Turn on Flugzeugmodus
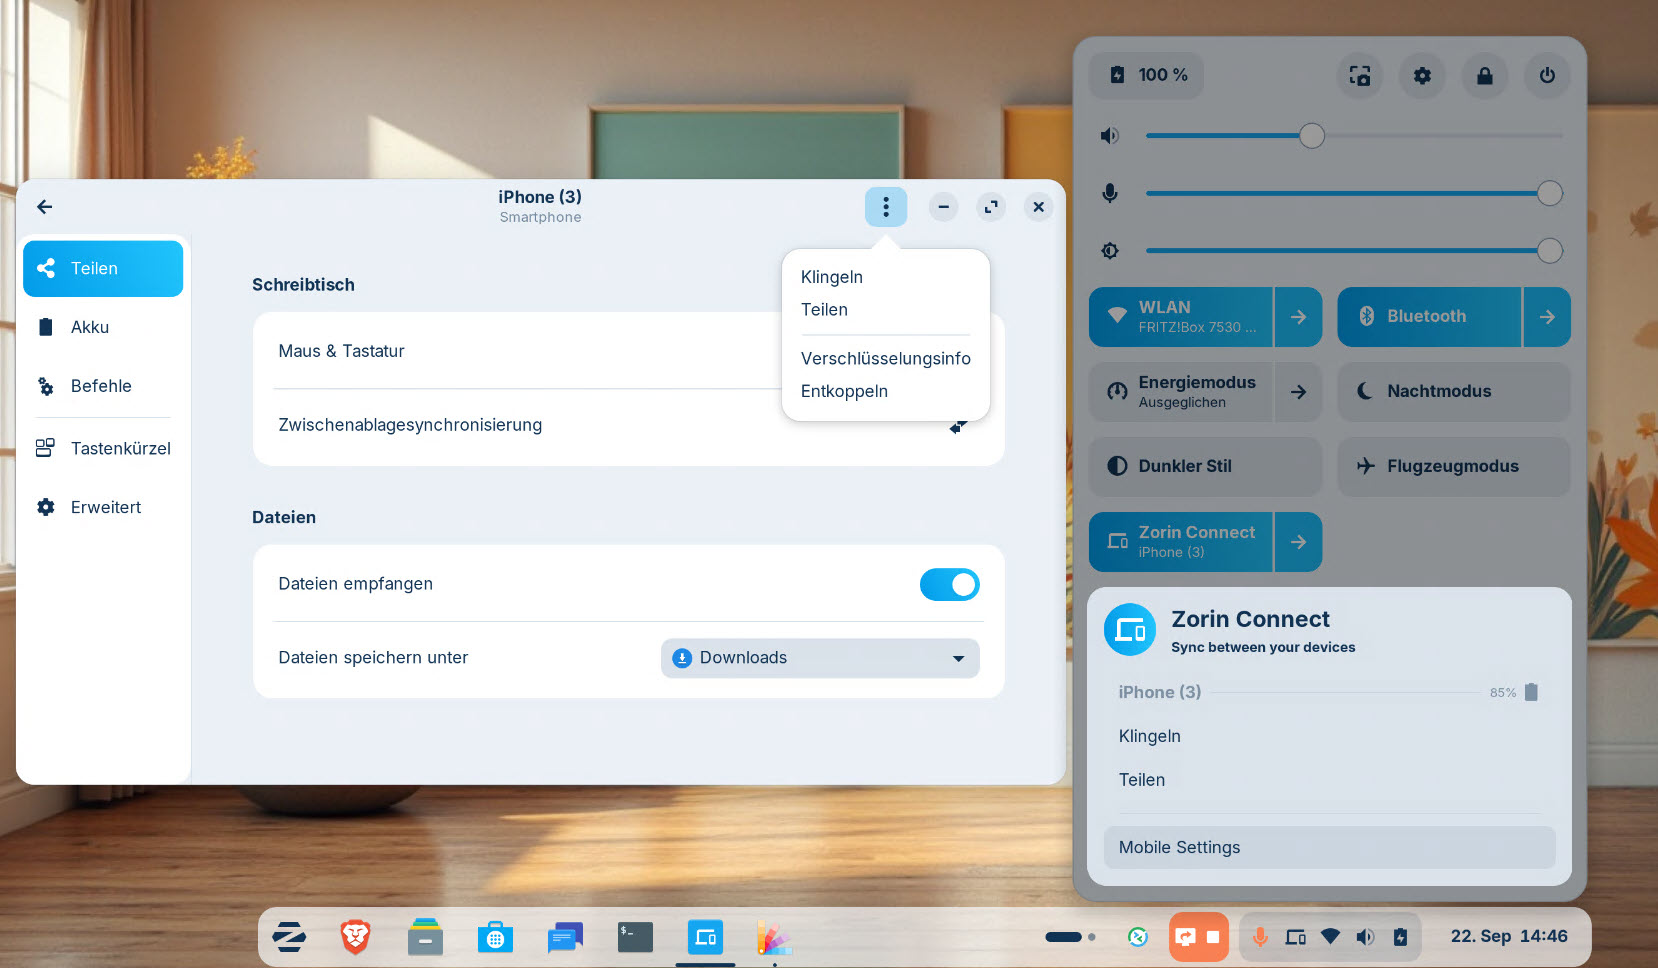Viewport: 1658px width, 968px height. [x=1452, y=466]
